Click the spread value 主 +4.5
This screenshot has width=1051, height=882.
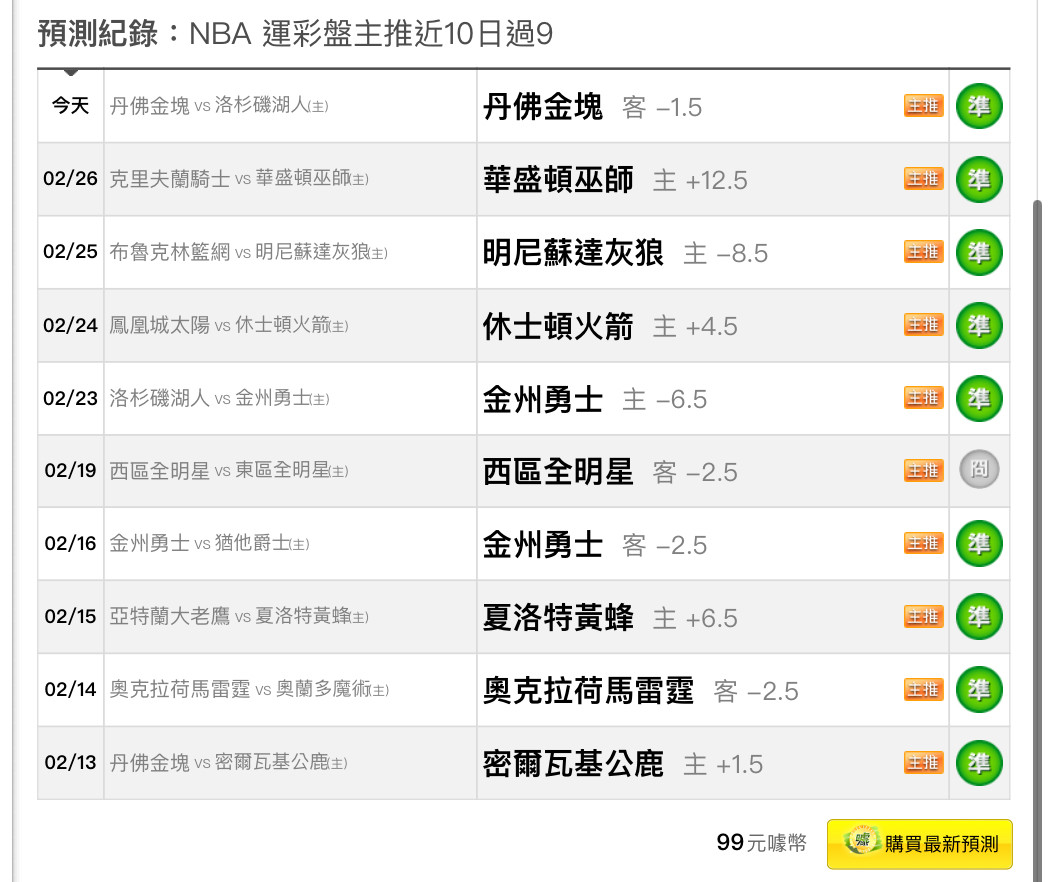pos(695,326)
